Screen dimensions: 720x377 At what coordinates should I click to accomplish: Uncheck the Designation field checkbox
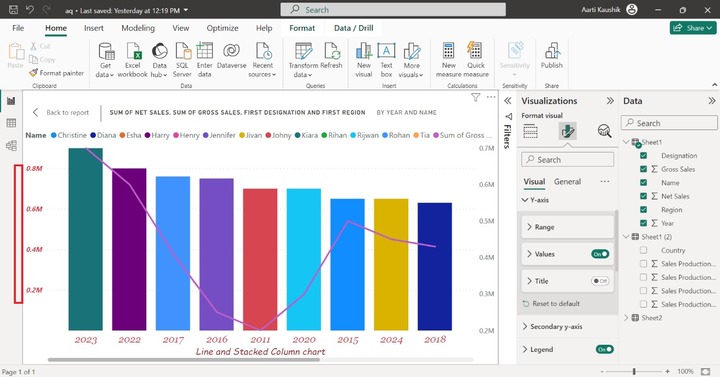tap(643, 156)
